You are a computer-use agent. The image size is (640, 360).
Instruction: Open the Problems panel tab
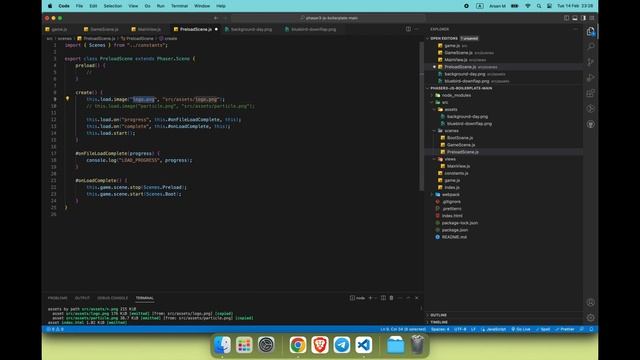(58, 298)
